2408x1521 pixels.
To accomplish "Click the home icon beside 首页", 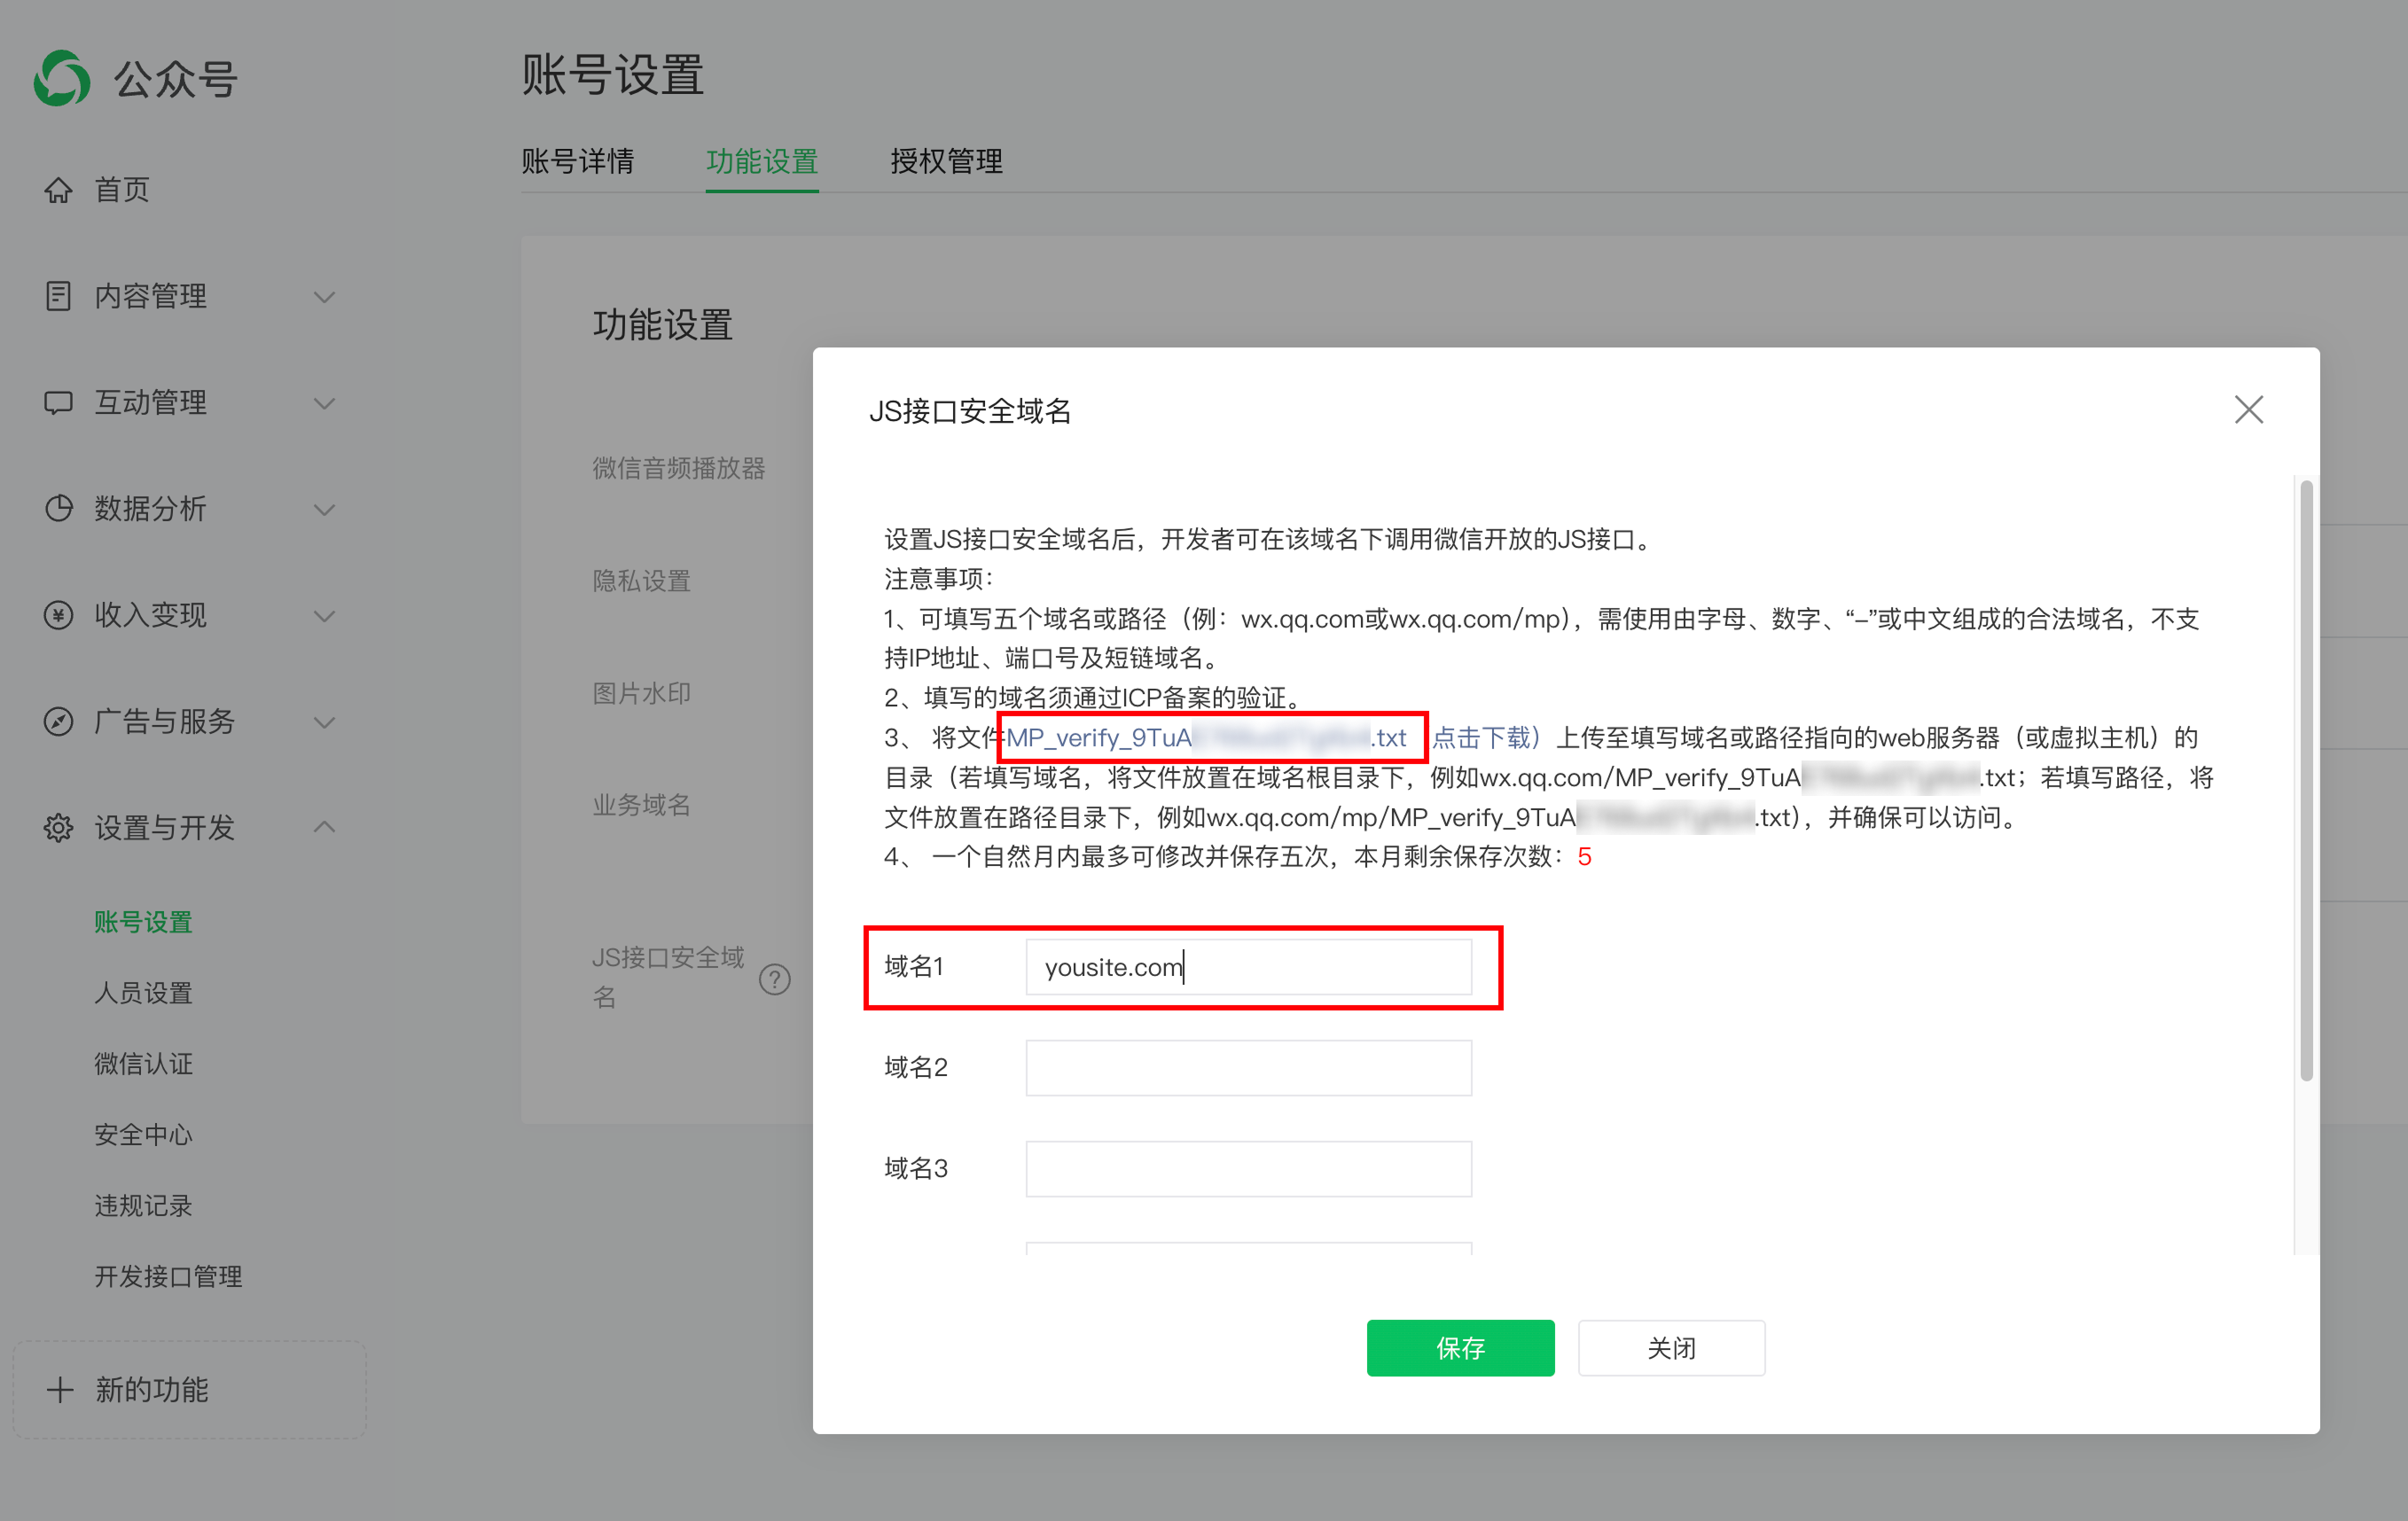I will 58,189.
